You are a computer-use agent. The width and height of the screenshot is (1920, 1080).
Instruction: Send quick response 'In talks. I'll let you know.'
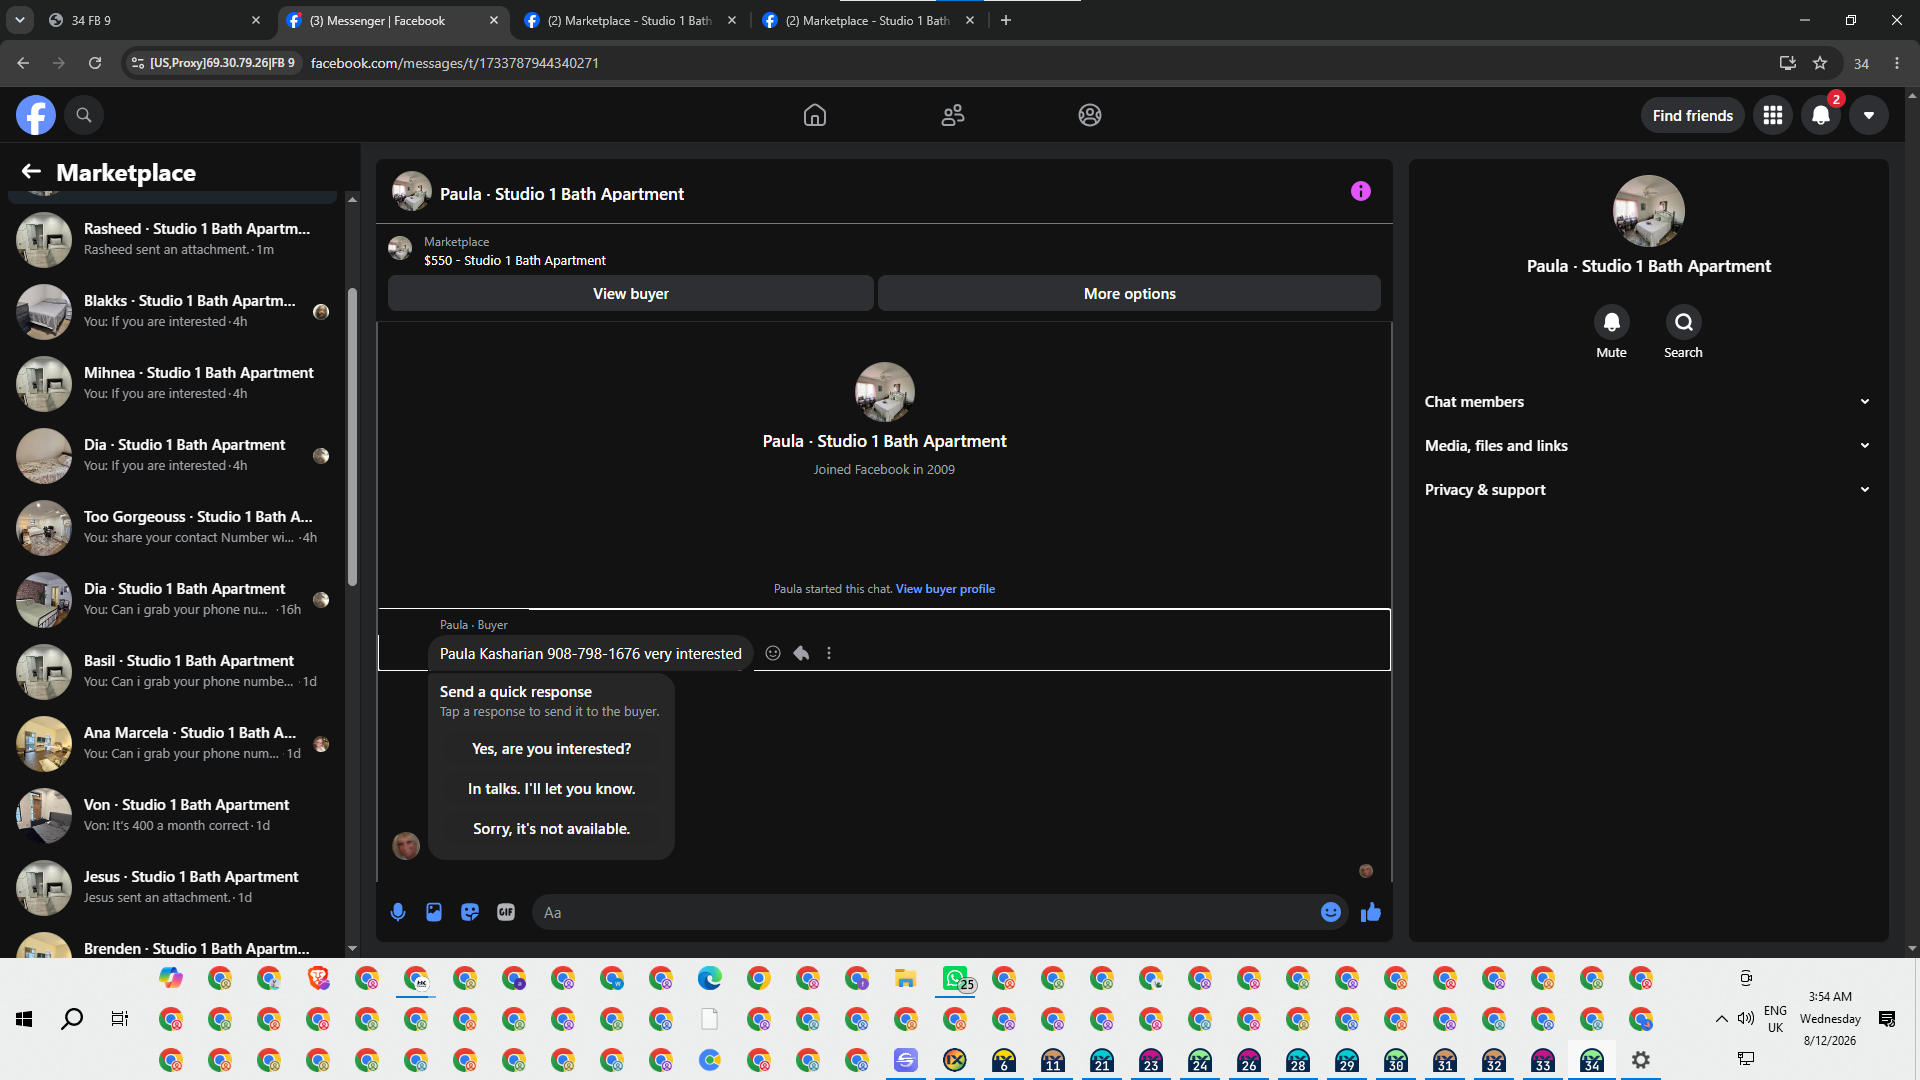coord(551,789)
